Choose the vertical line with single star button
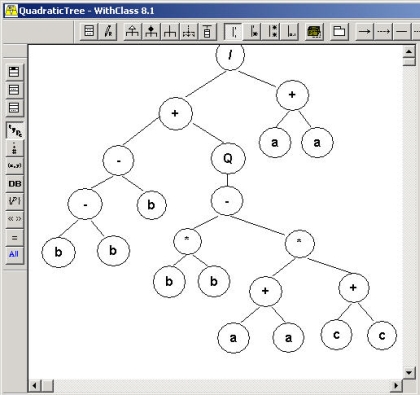 [253, 32]
